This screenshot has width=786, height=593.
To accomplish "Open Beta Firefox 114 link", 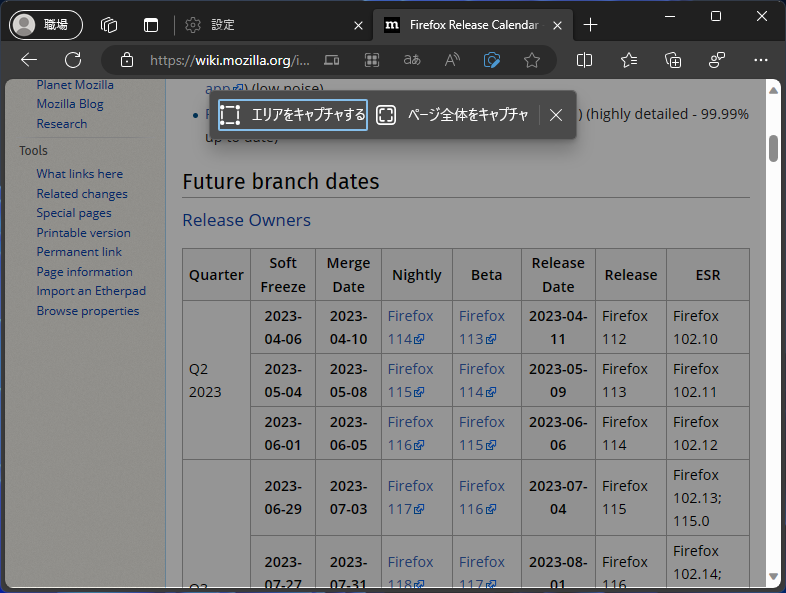I will pos(482,380).
